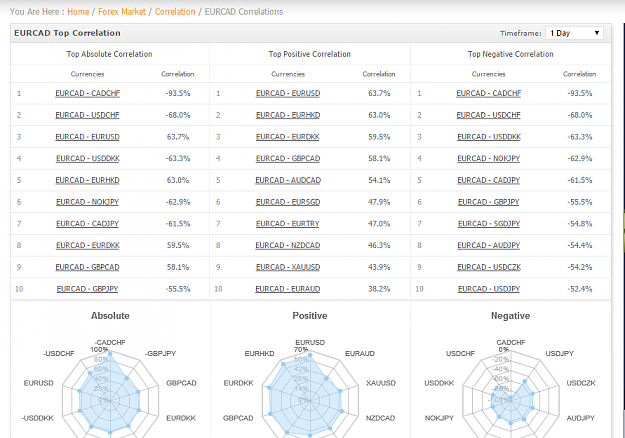Open EURCAD - EURUSD link in Positive table

288,93
